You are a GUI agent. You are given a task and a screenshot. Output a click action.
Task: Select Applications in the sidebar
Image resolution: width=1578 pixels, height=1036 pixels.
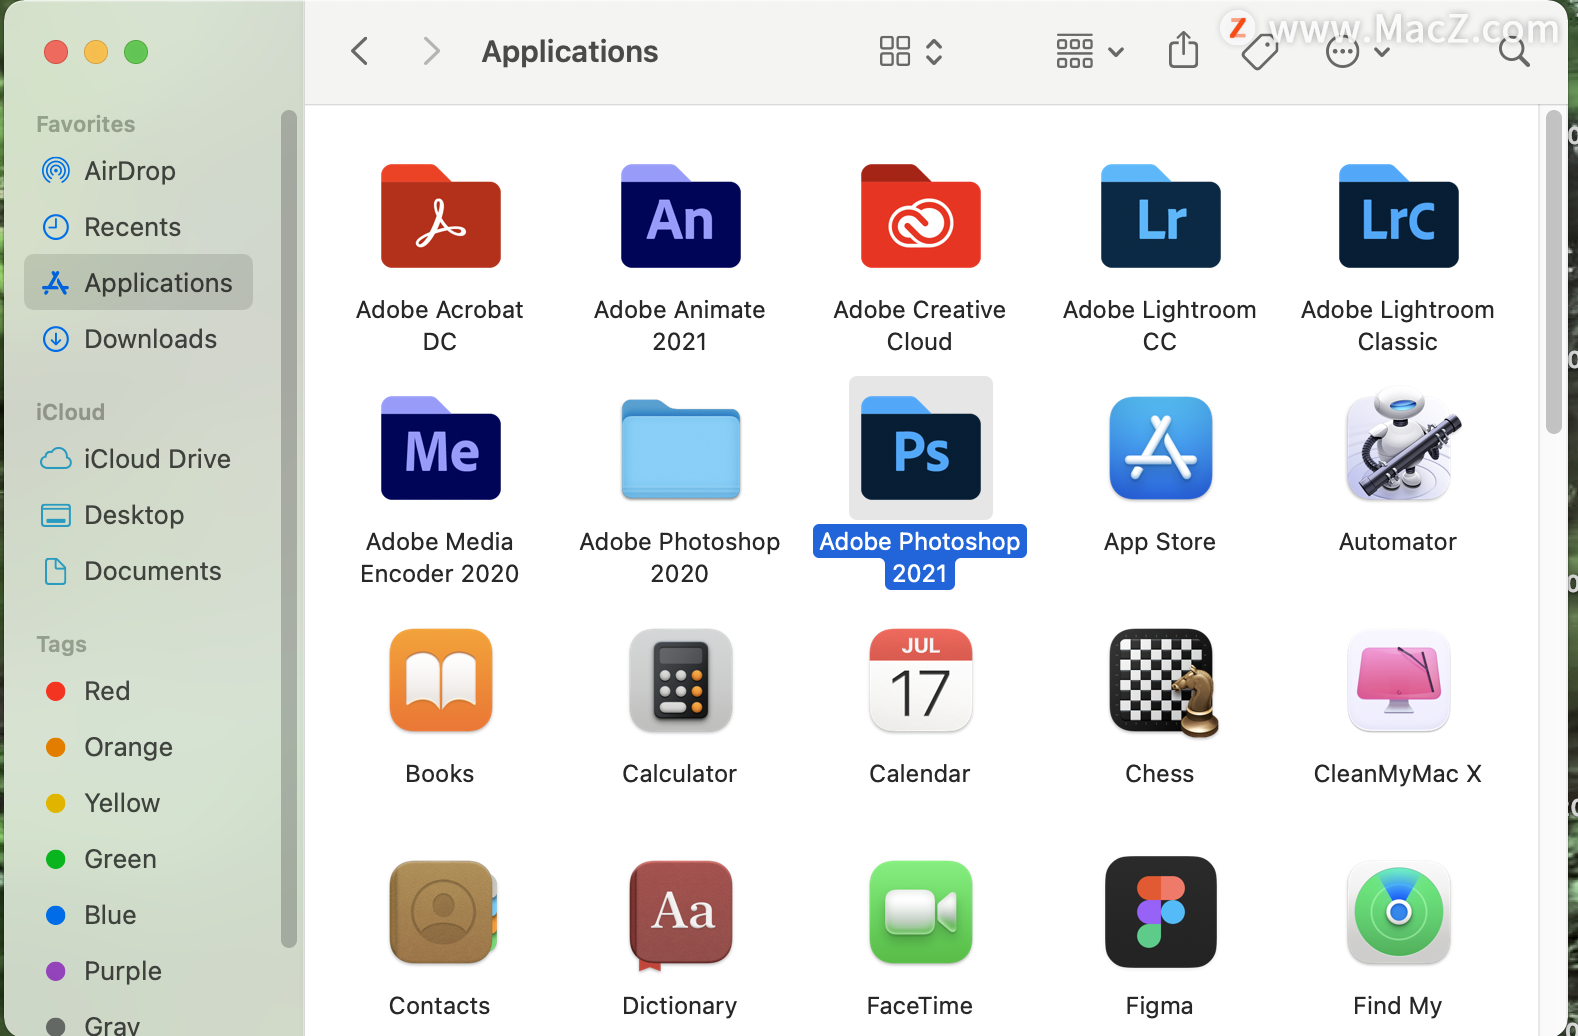tap(138, 283)
